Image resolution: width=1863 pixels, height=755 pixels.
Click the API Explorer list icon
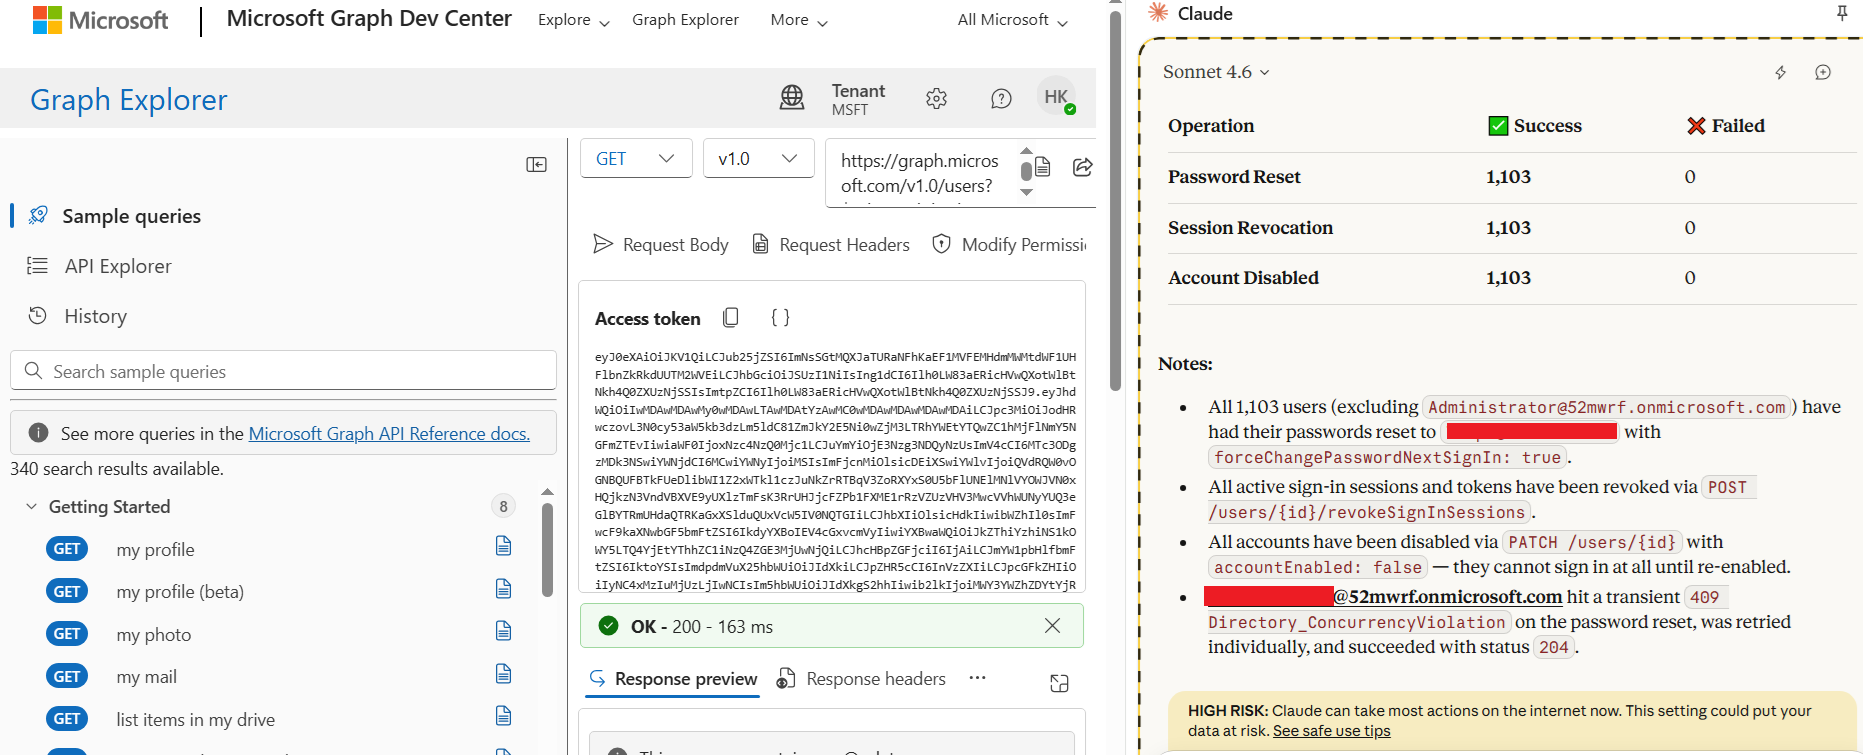click(38, 265)
